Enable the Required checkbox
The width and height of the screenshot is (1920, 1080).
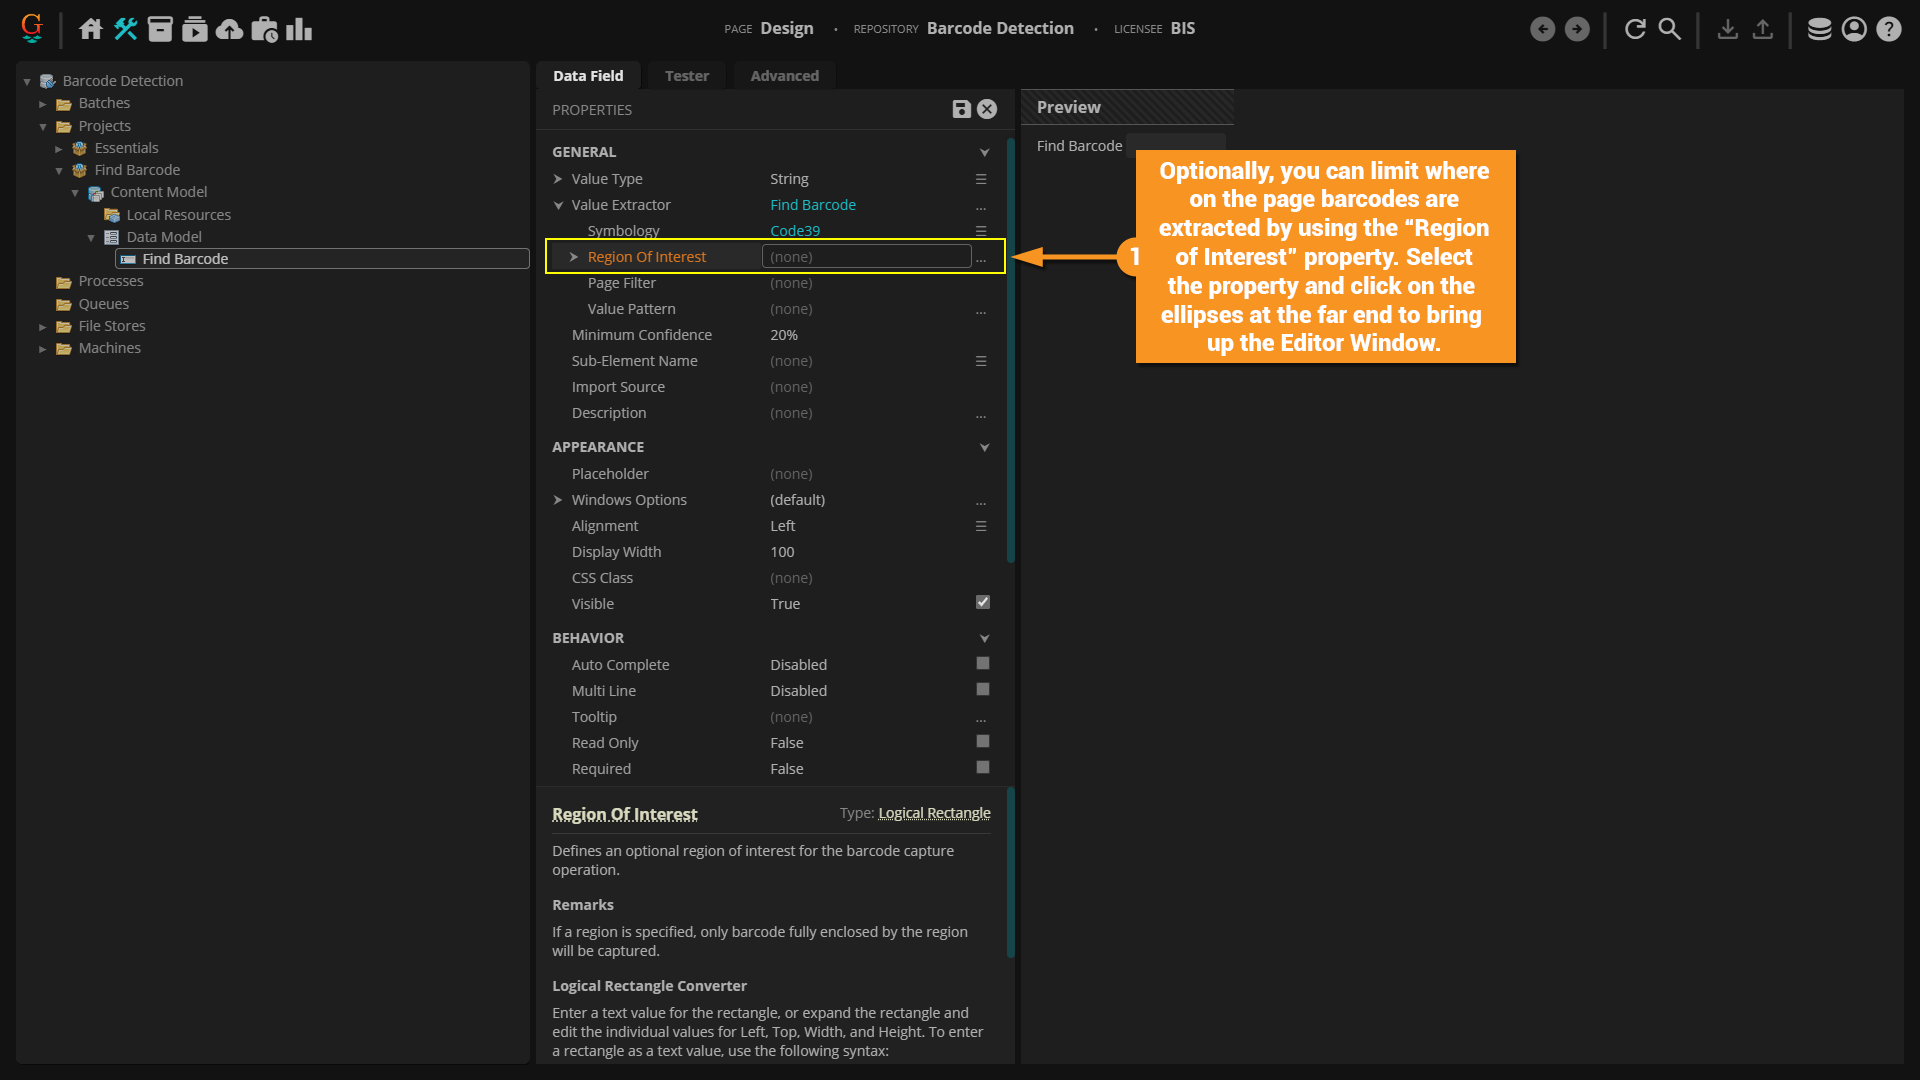(x=983, y=767)
